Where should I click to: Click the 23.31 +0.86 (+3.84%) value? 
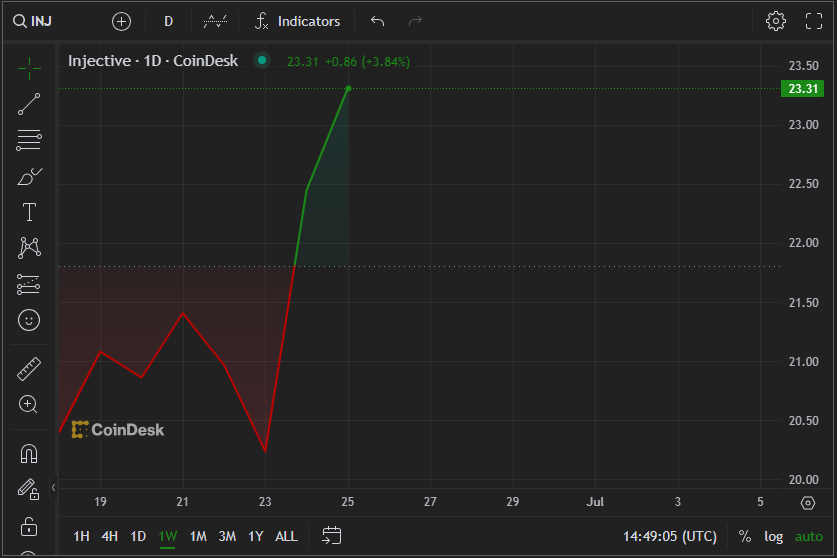pos(349,62)
